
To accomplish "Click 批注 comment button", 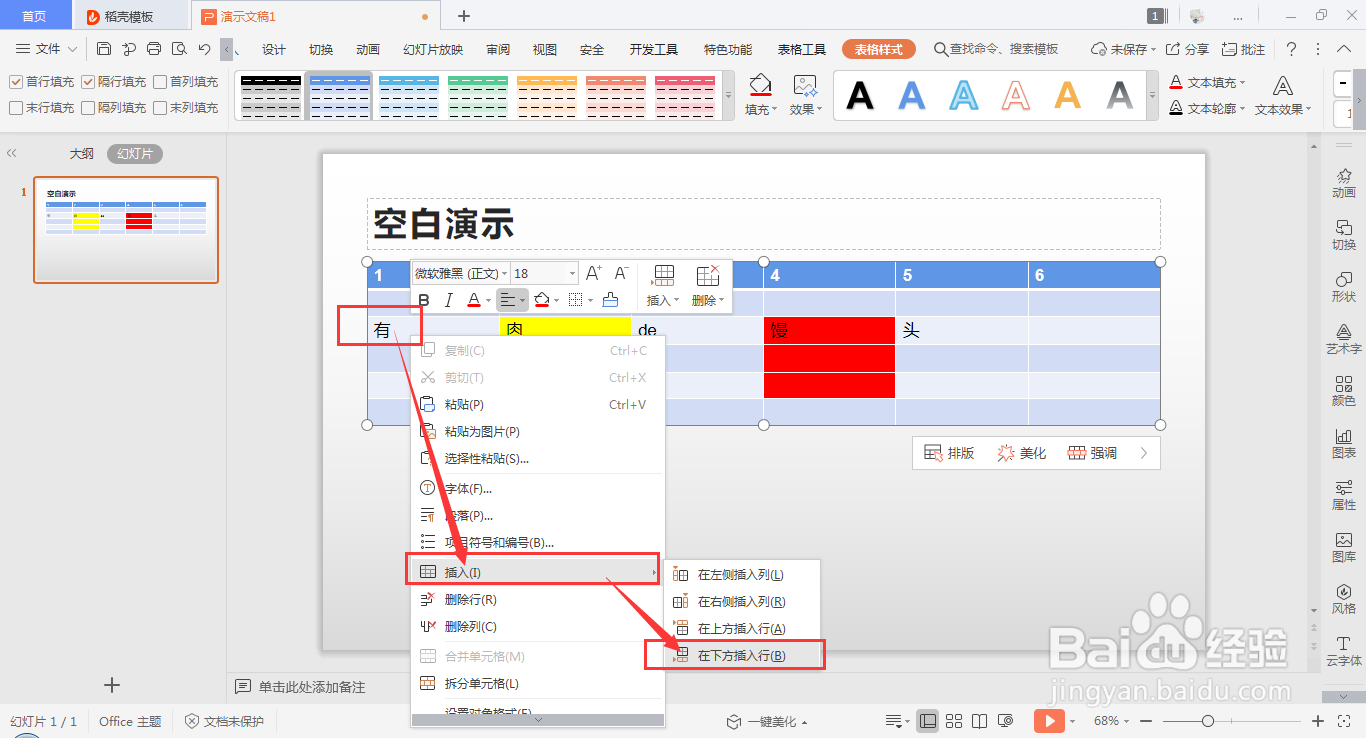I will tap(1243, 49).
